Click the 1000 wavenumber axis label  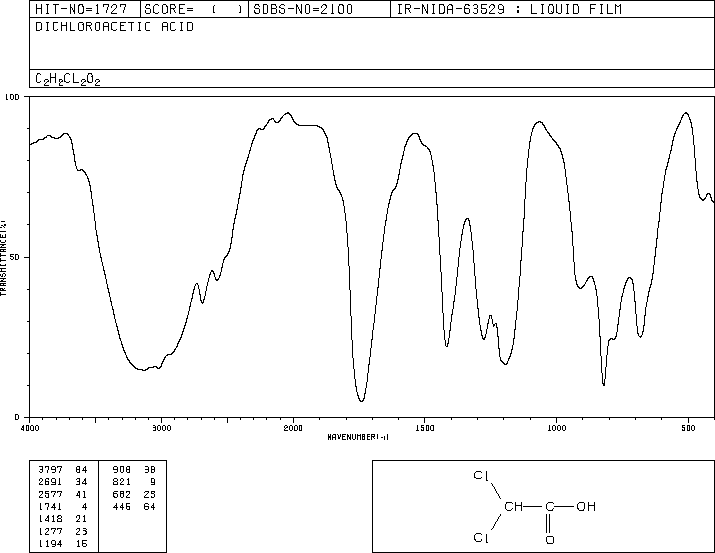coord(556,428)
